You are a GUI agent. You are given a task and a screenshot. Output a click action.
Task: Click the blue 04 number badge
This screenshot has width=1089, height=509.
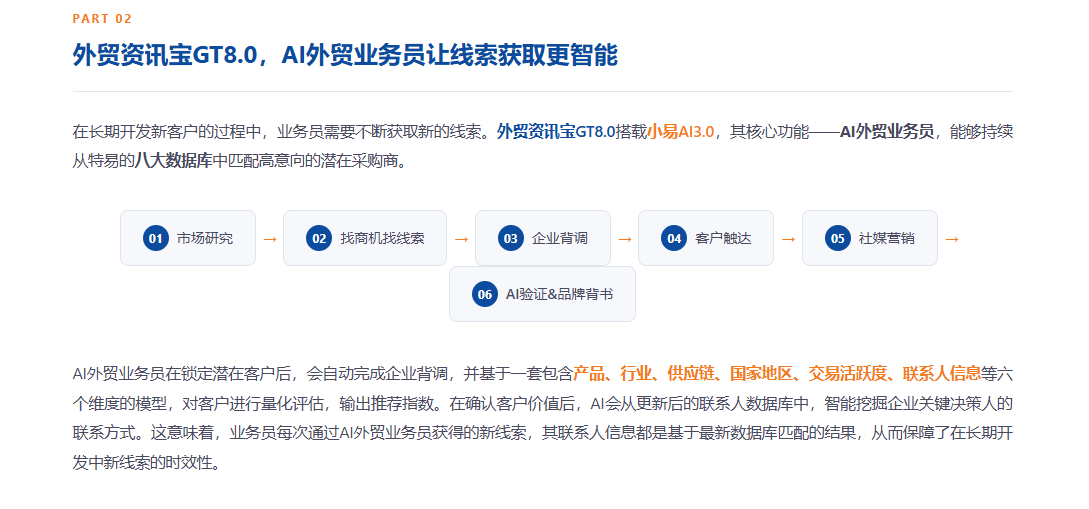click(x=674, y=239)
